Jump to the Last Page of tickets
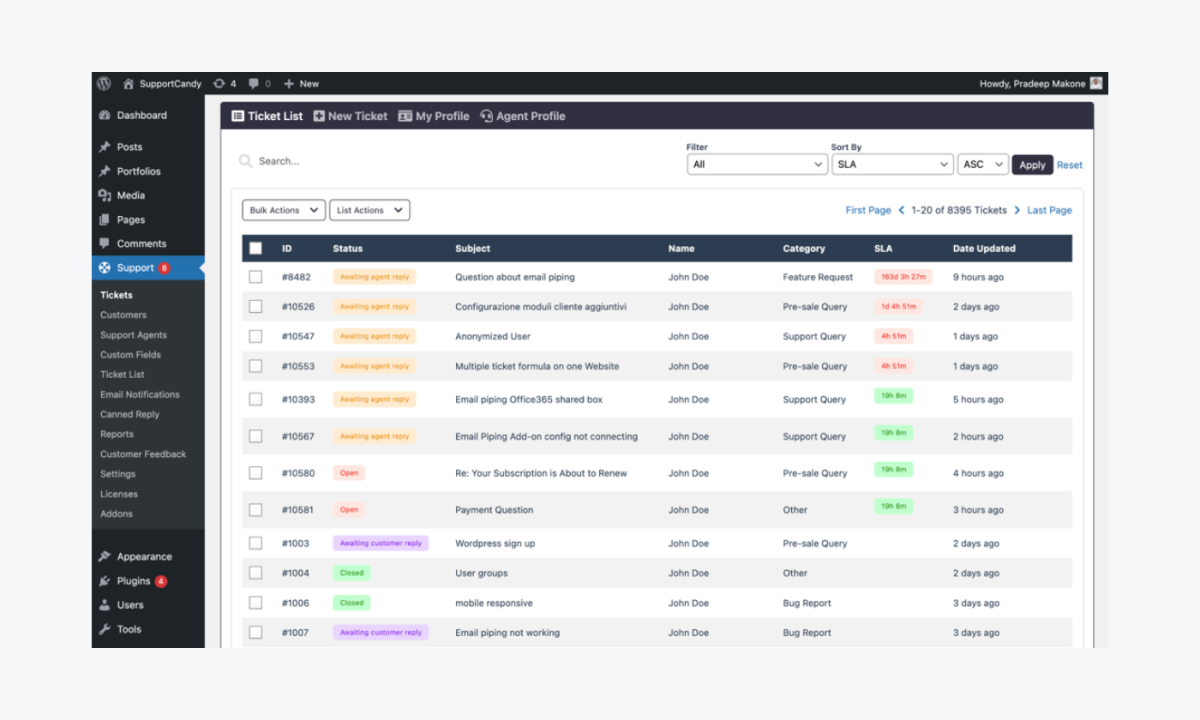Image resolution: width=1200 pixels, height=720 pixels. tap(1048, 210)
